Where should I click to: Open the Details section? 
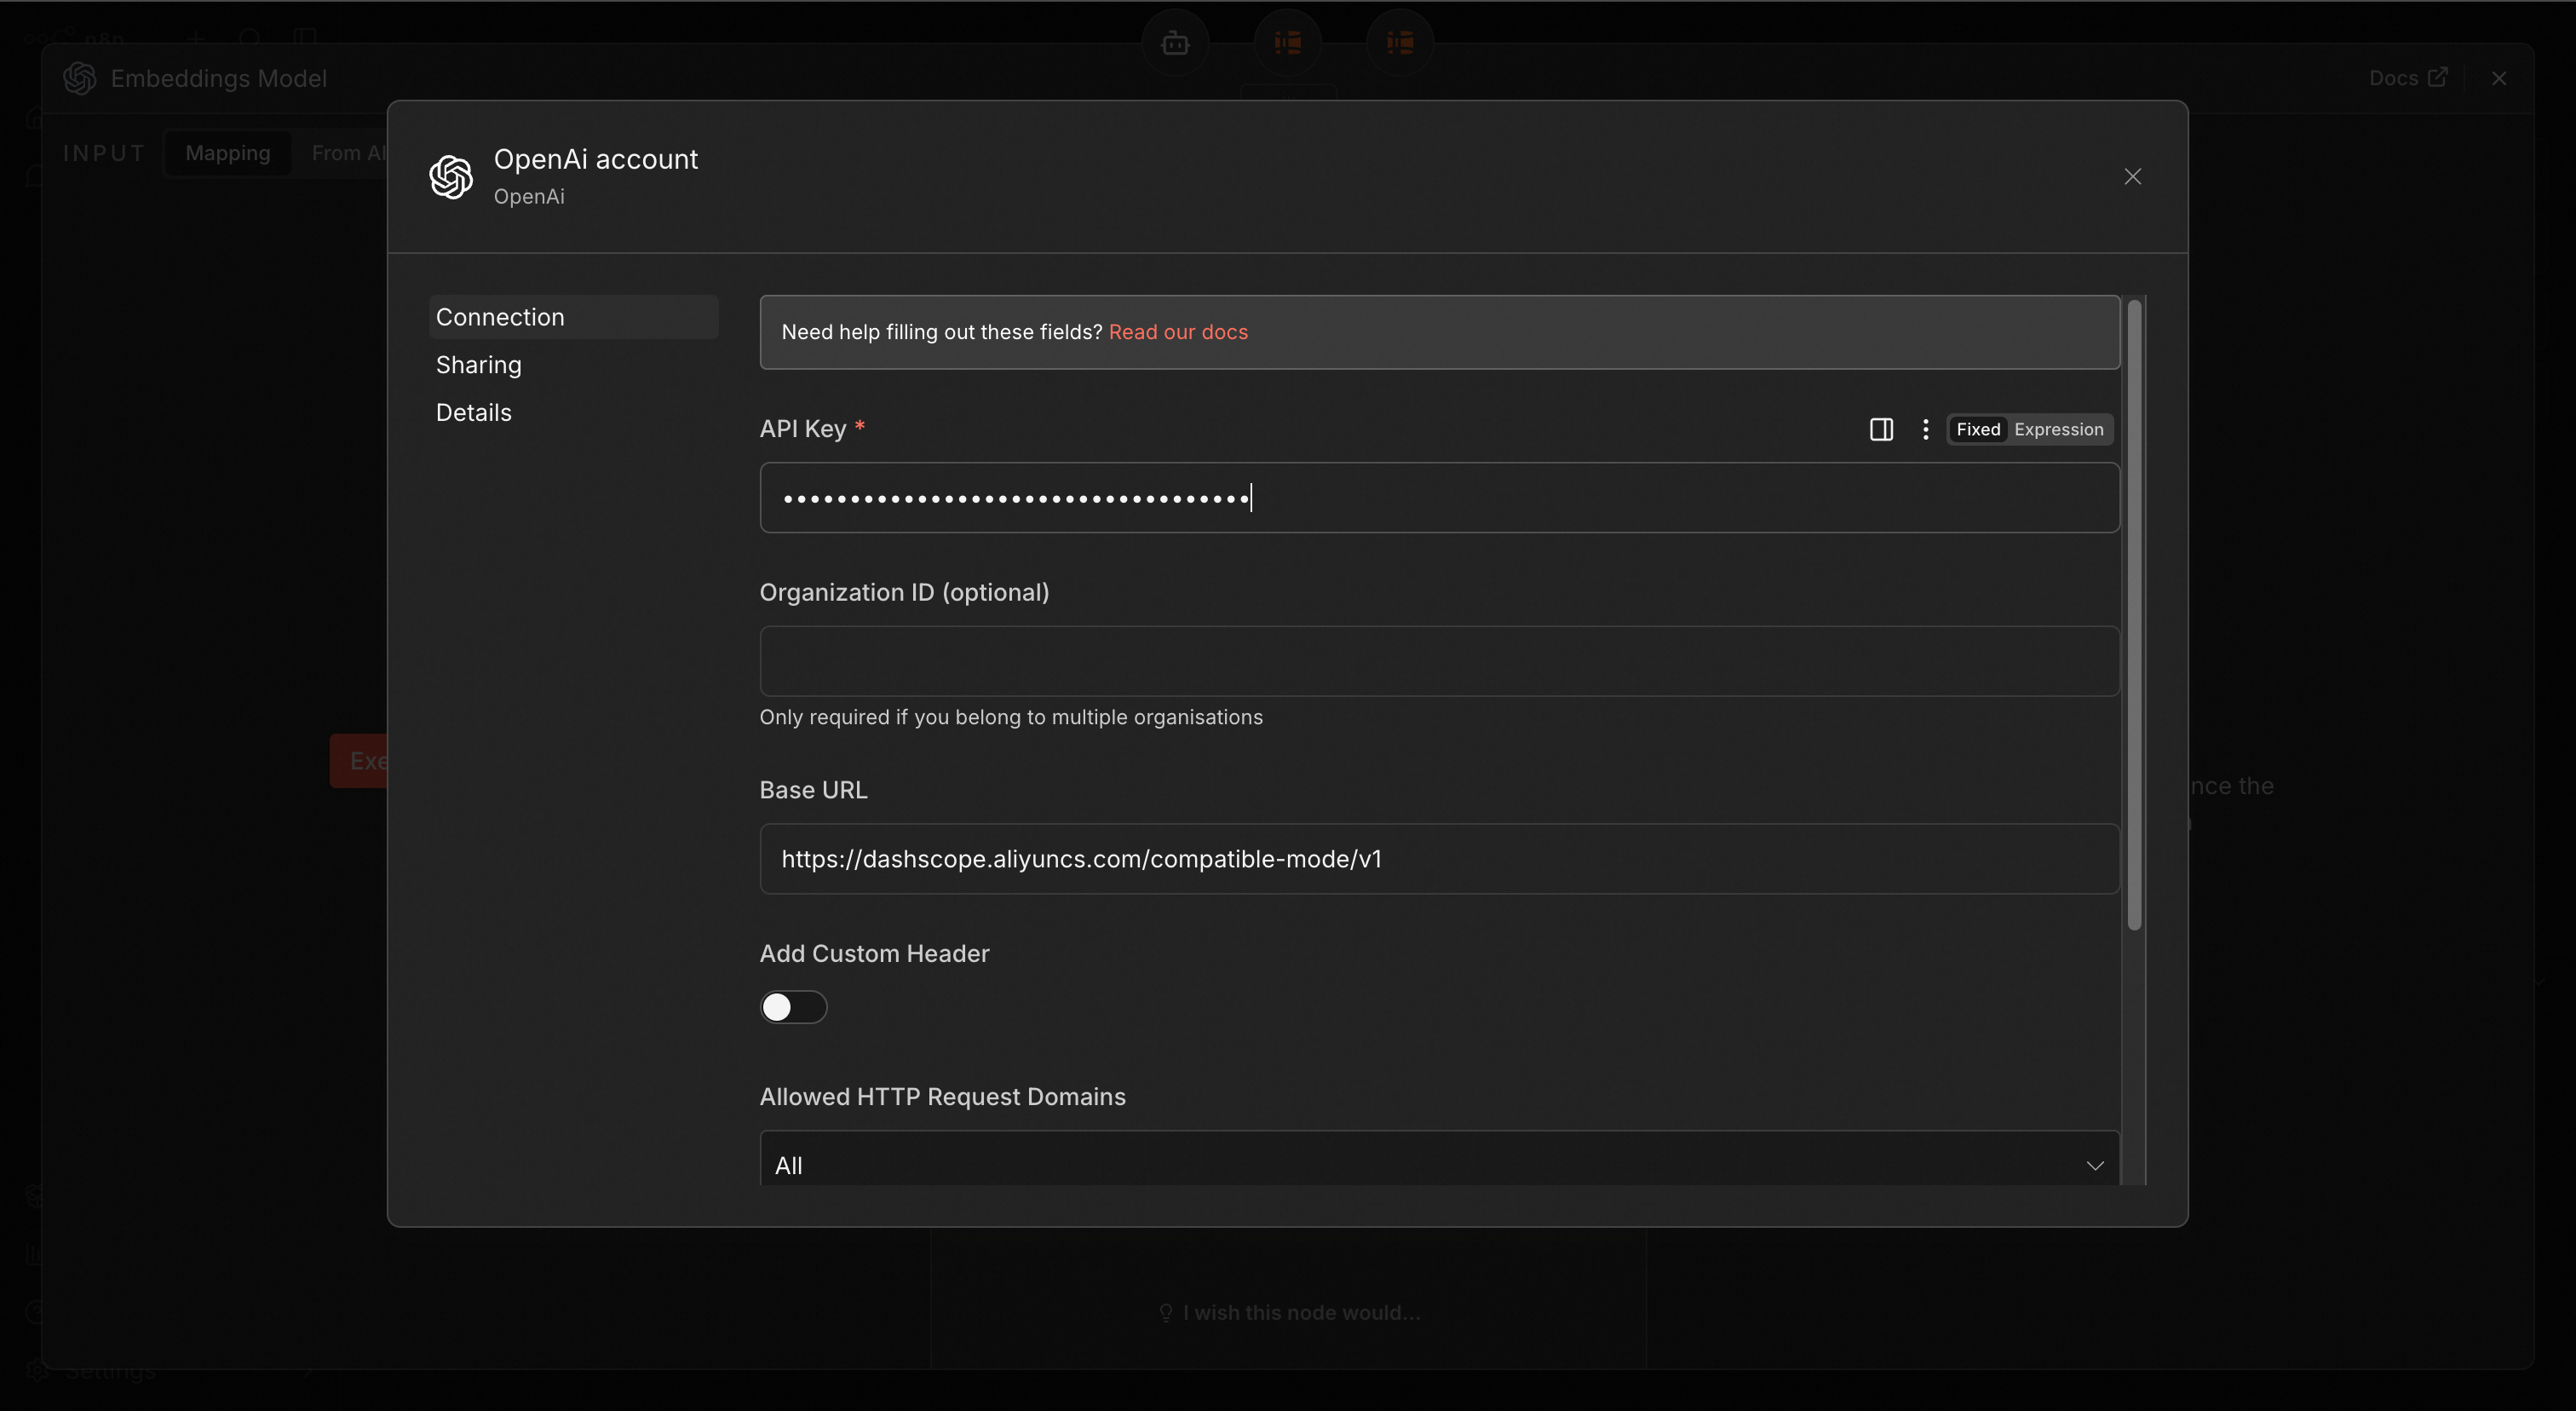coord(473,413)
